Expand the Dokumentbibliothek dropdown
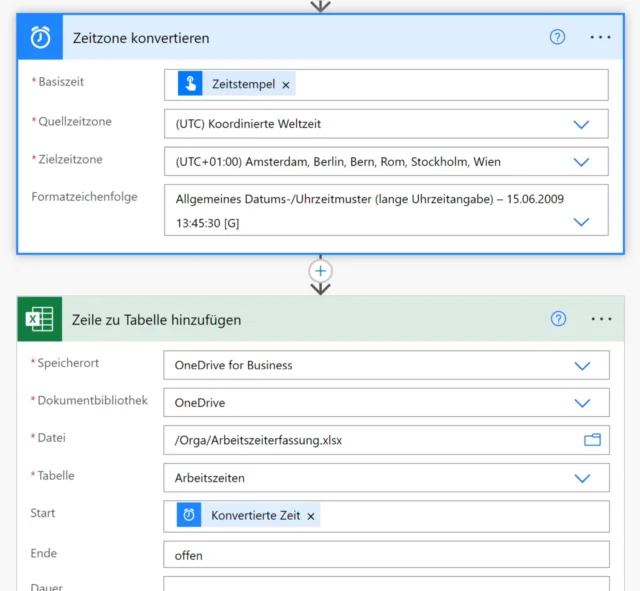 [x=582, y=403]
